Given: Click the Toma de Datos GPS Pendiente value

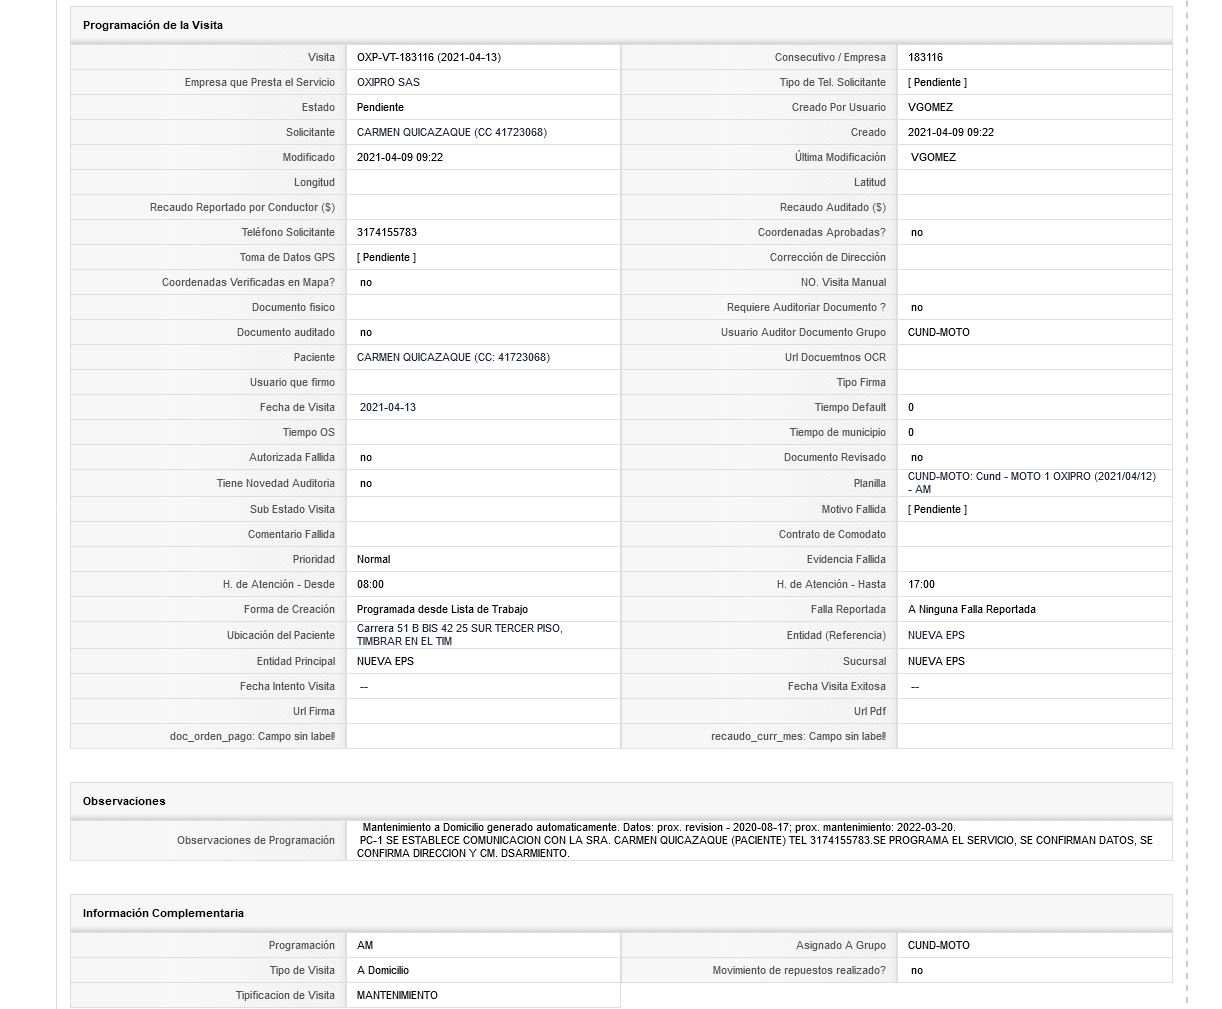Looking at the screenshot, I should pos(386,257).
